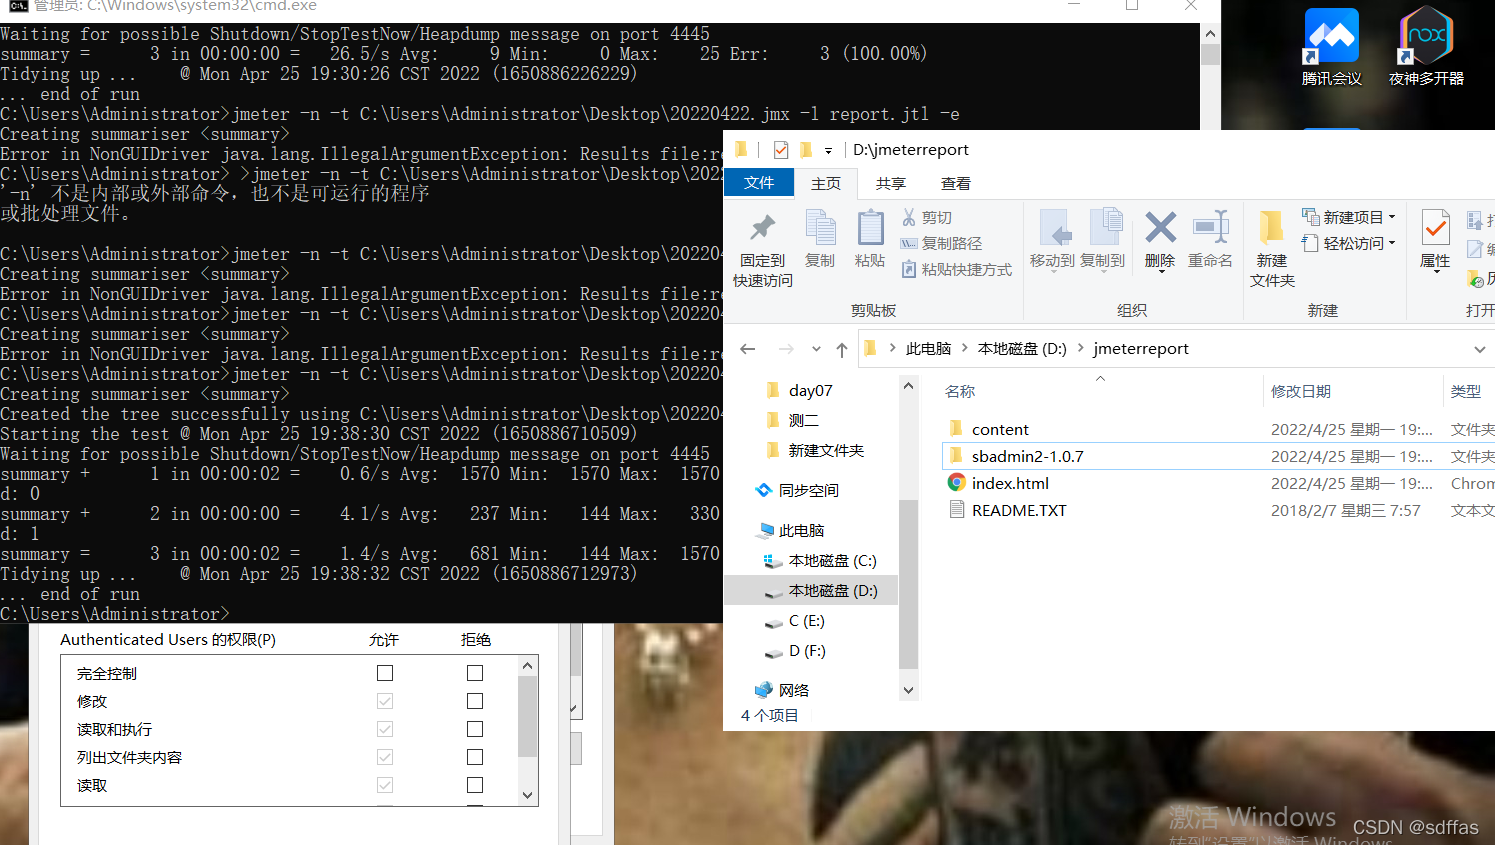1495x845 pixels.
Task: Click the Local Disk (D:) breadcrumb
Action: click(x=1022, y=348)
